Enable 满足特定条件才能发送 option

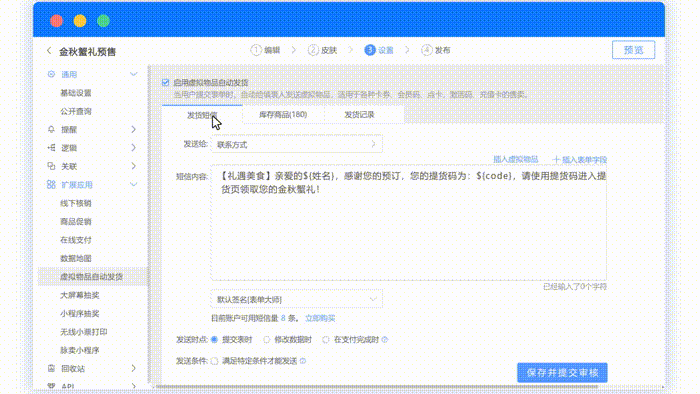pyautogui.click(x=214, y=361)
